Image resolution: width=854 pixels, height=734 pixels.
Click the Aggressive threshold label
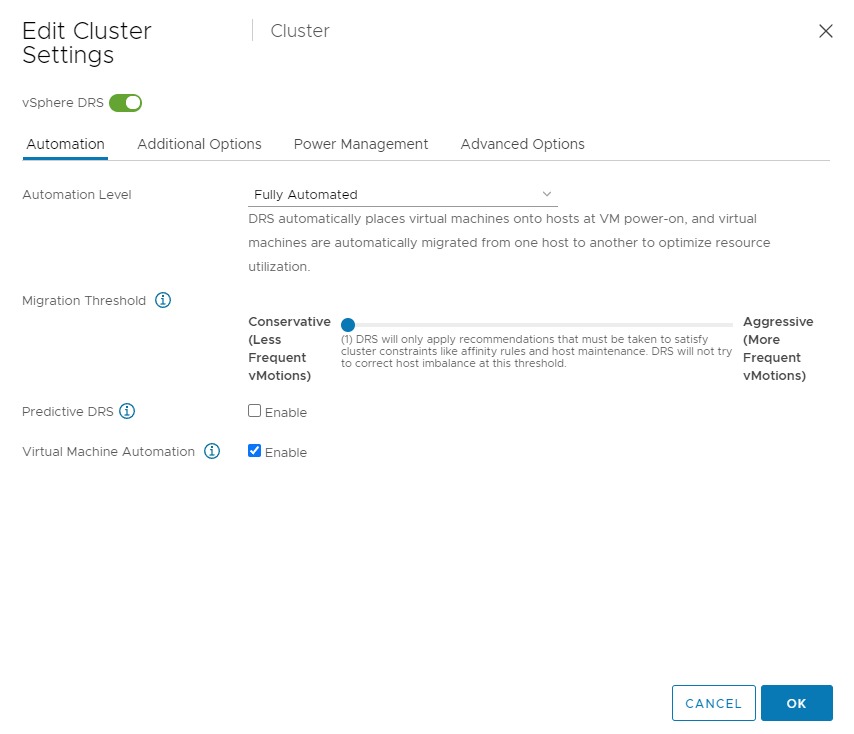tap(777, 322)
